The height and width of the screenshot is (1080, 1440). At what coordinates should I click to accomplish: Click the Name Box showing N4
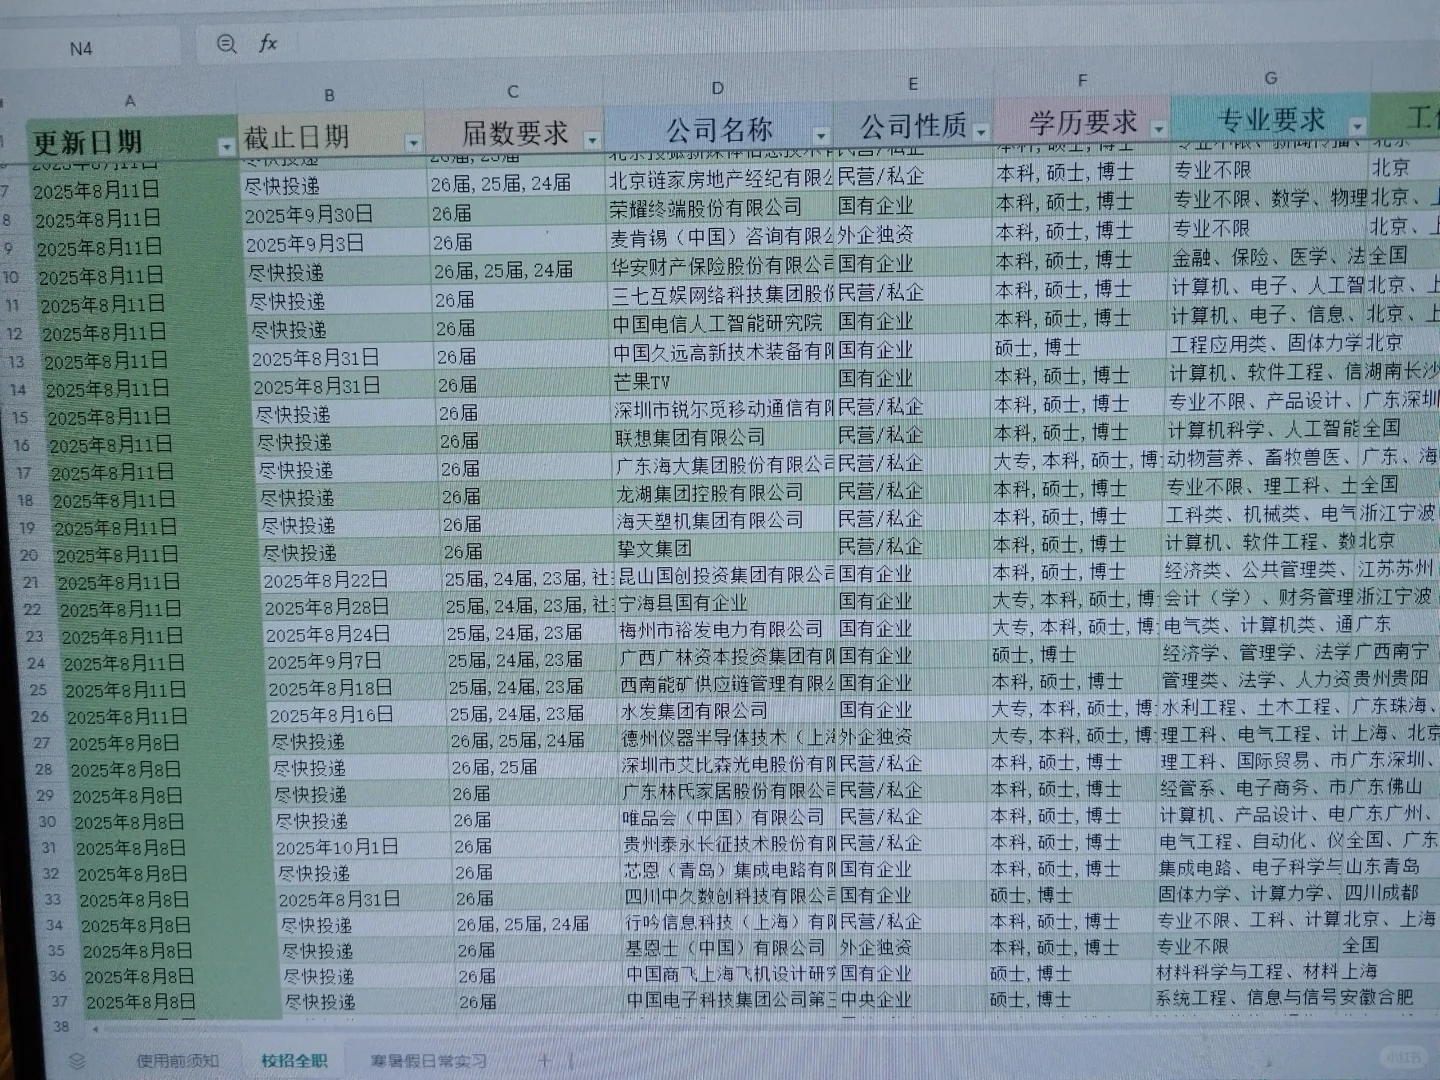82,48
